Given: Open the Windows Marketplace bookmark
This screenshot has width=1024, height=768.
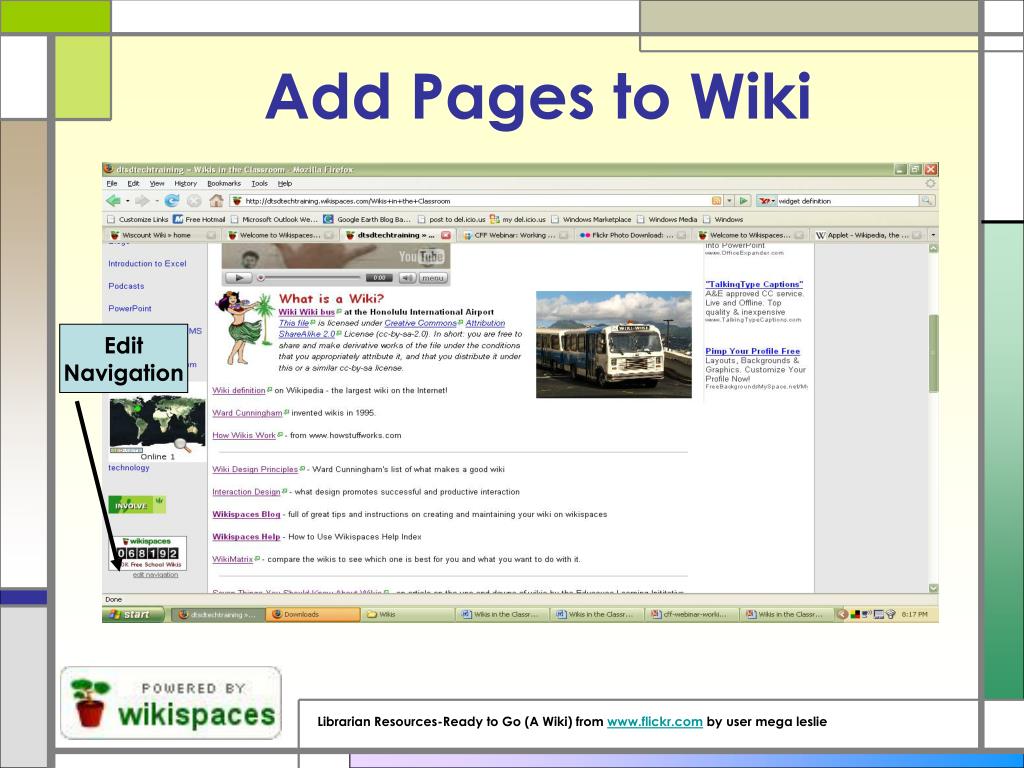Looking at the screenshot, I should [x=591, y=219].
